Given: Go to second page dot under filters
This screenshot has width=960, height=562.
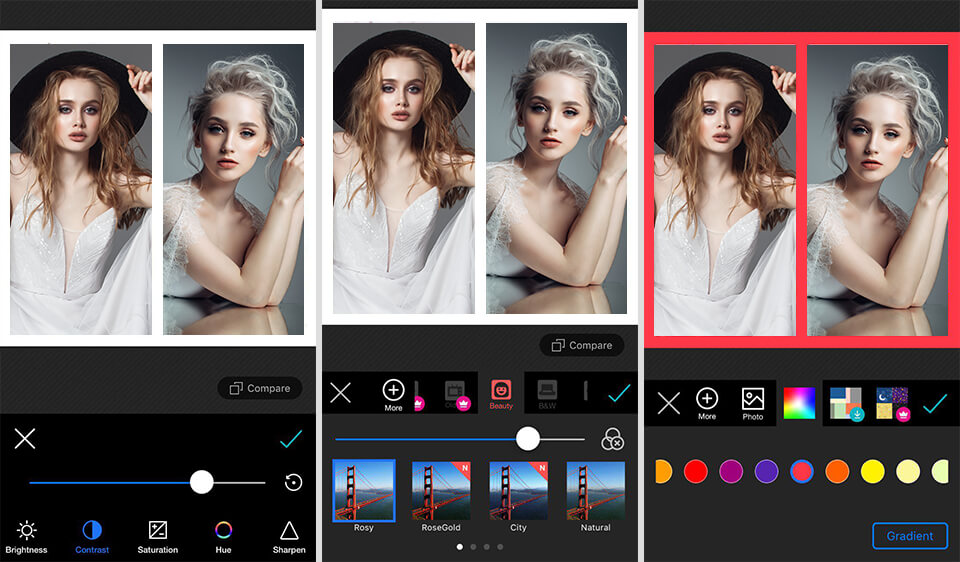Looking at the screenshot, I should coord(473,547).
